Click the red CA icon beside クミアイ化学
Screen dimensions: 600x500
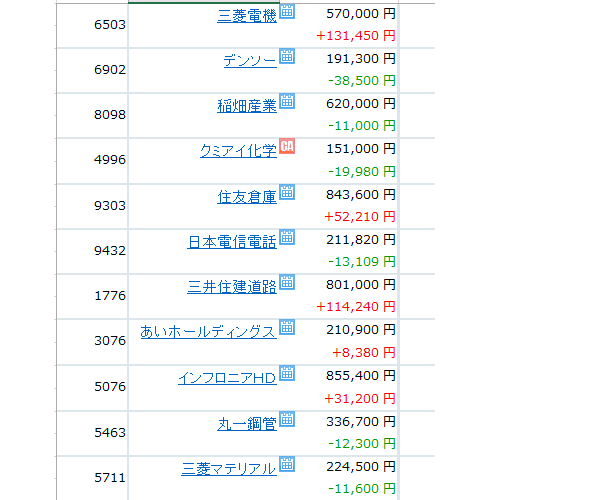(x=287, y=146)
